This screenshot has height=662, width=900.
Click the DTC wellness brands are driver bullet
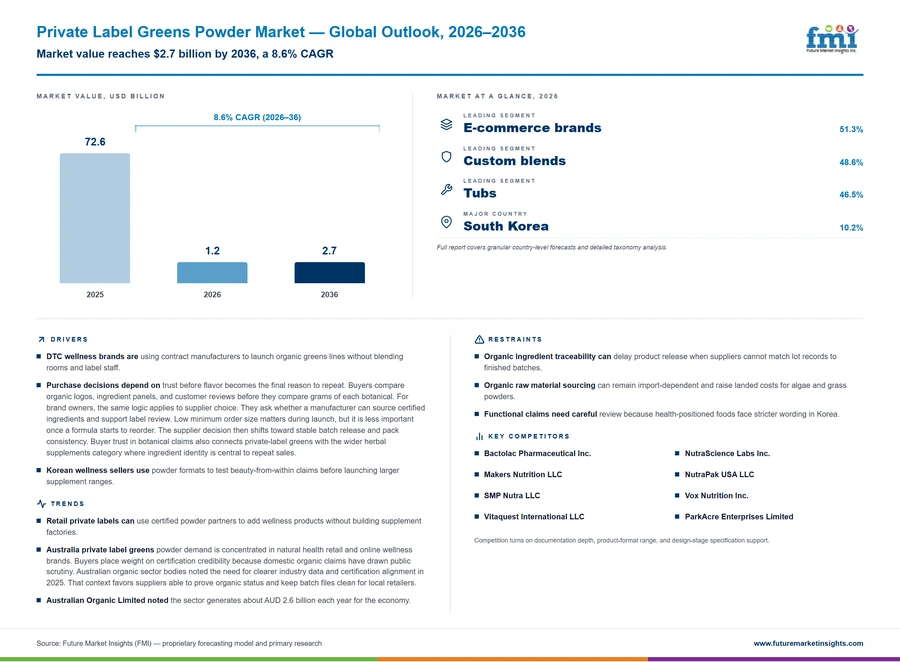click(225, 362)
